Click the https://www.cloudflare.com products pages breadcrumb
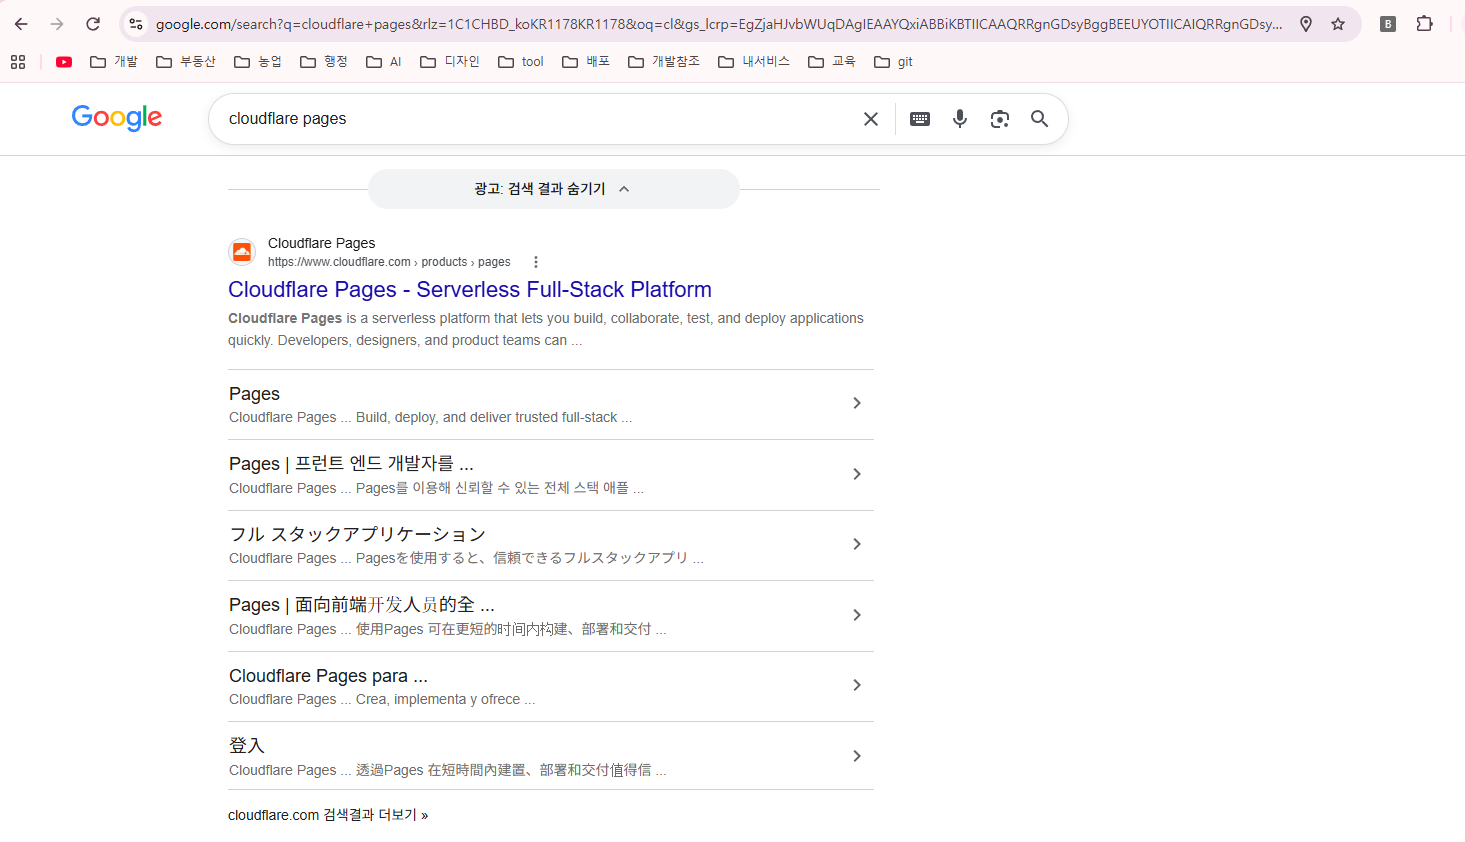 [389, 262]
